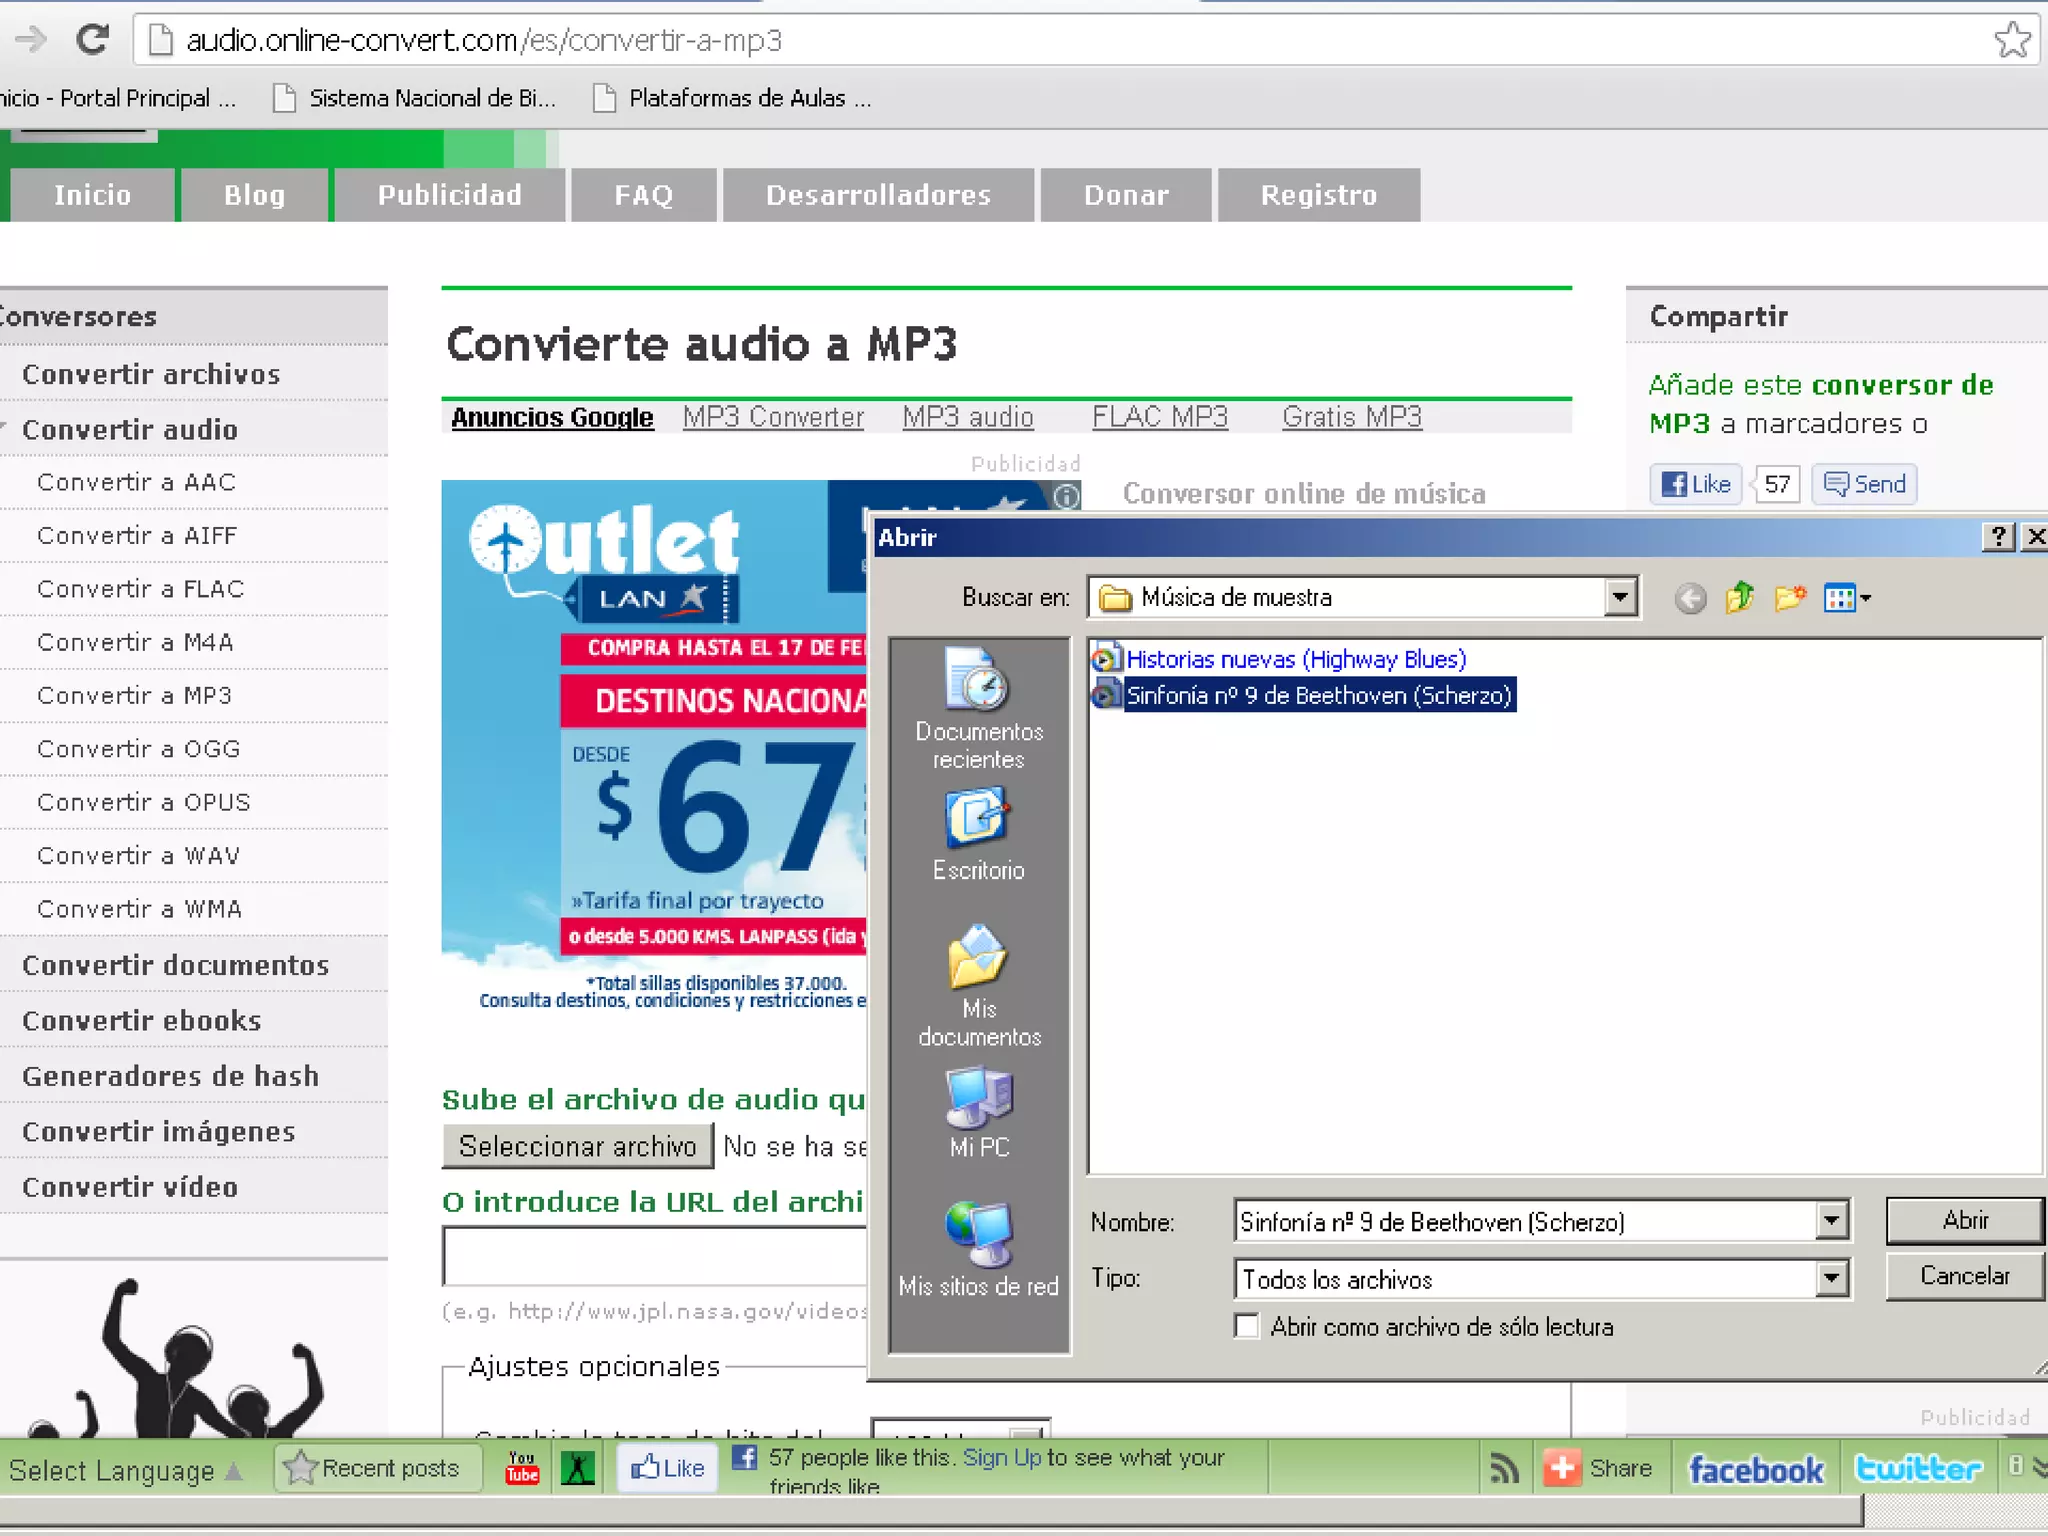Expand the Nombre filename dropdown
The height and width of the screenshot is (1536, 2048).
[1831, 1220]
